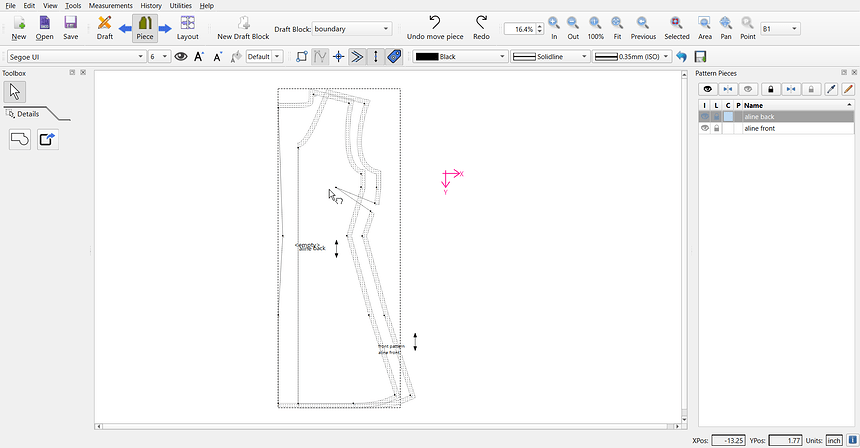The width and height of the screenshot is (860, 448).
Task: Toggle lock on aline front piece
Action: coord(716,128)
